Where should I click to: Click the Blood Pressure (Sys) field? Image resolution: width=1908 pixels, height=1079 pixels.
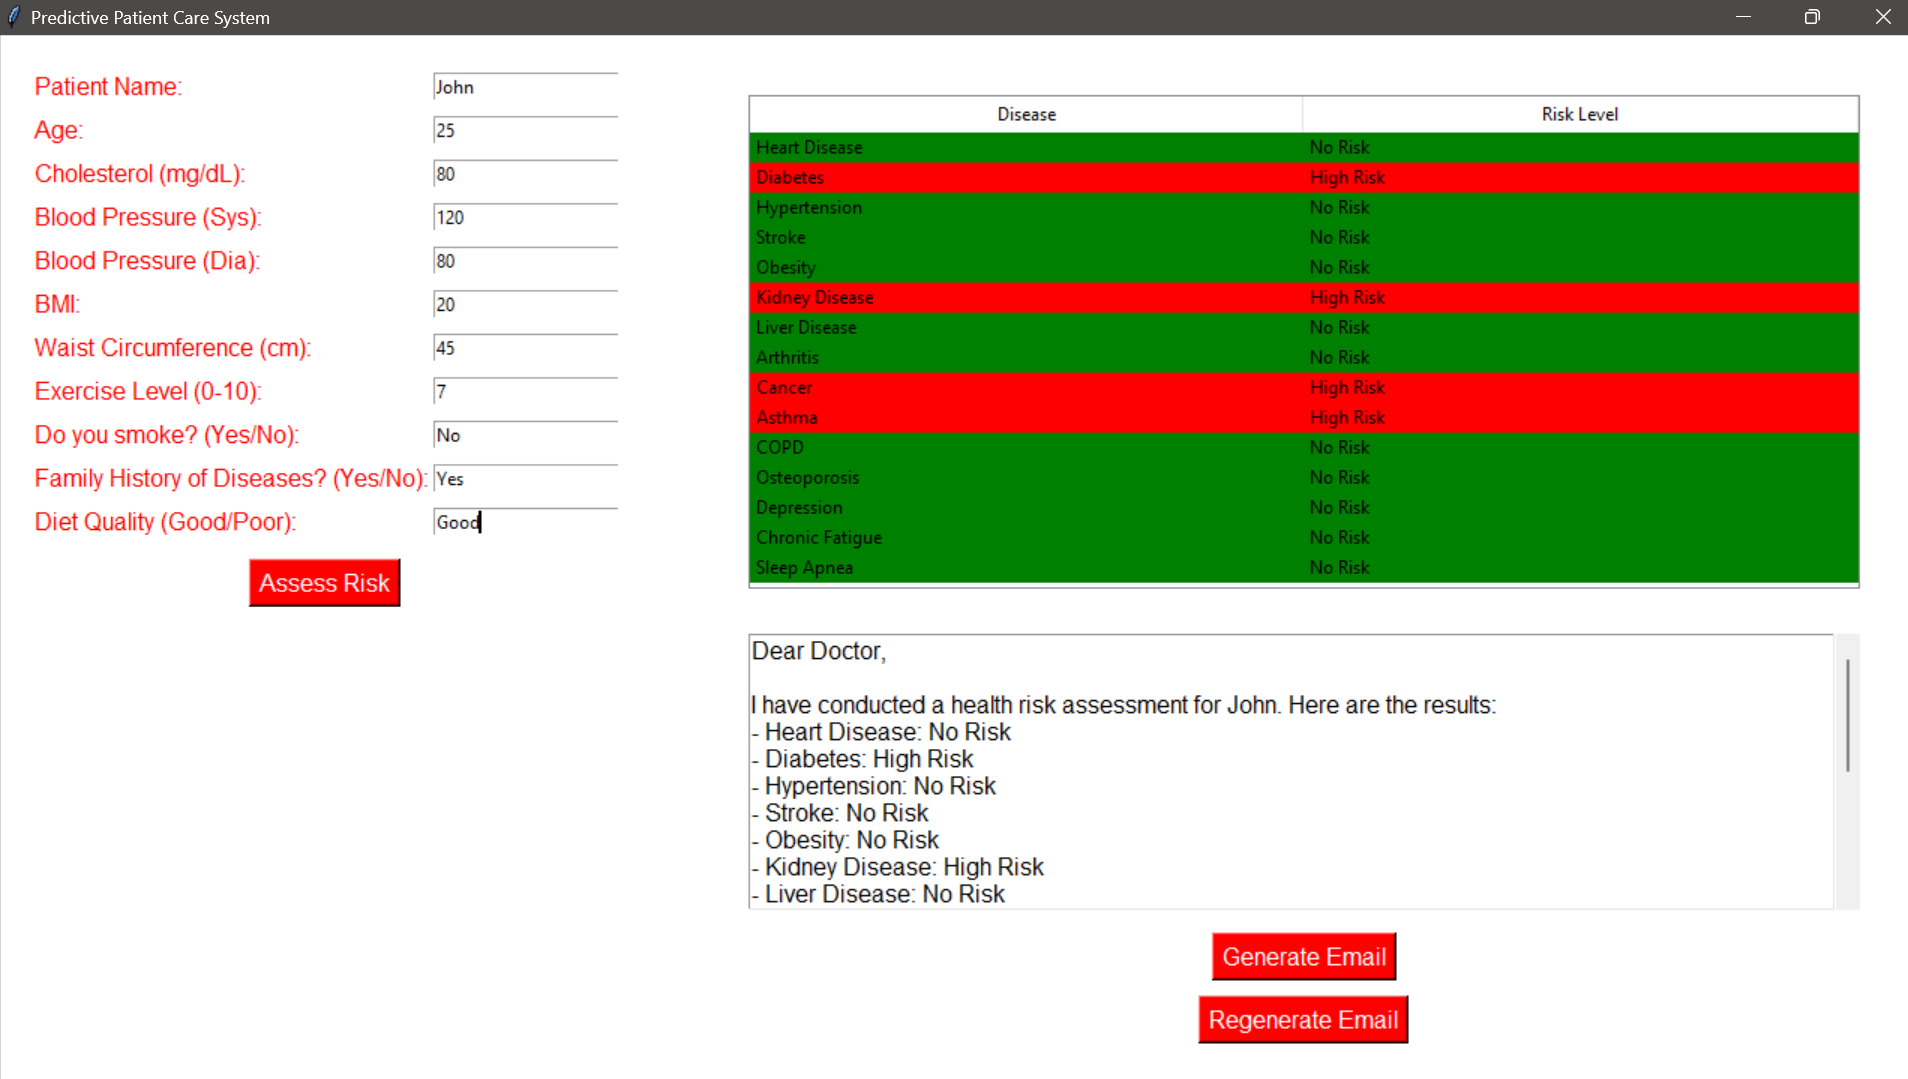tap(526, 217)
